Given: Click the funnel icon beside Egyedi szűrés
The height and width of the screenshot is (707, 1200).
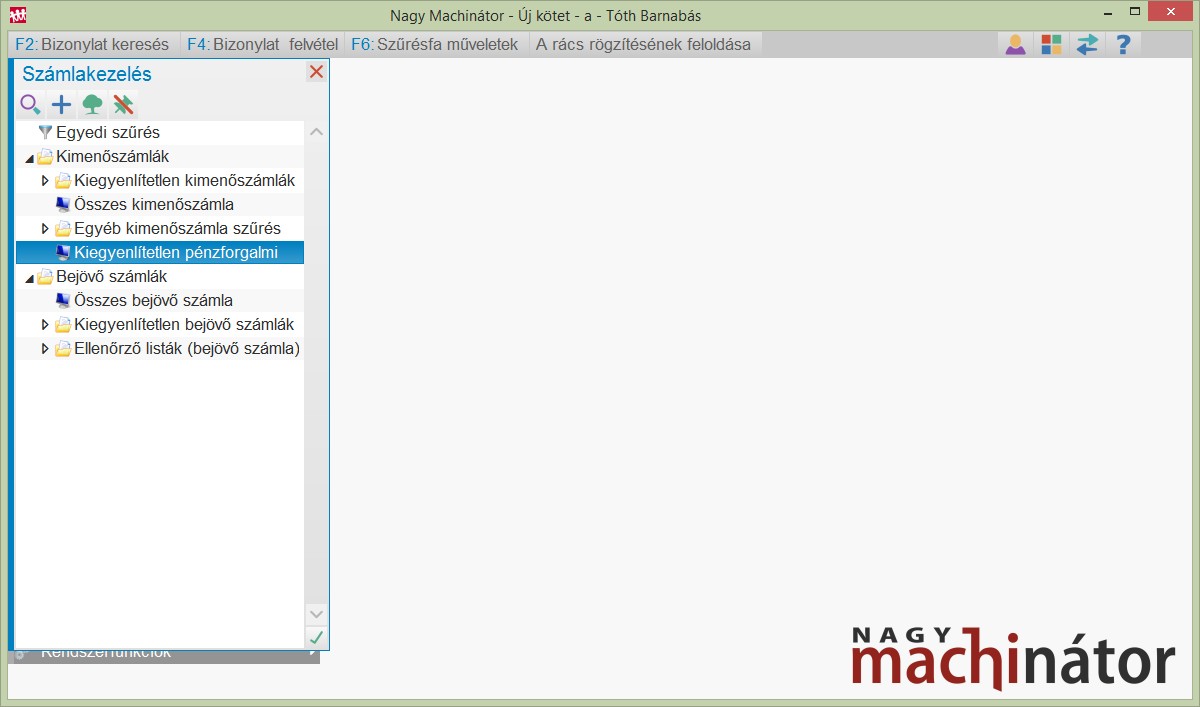Looking at the screenshot, I should pos(45,132).
